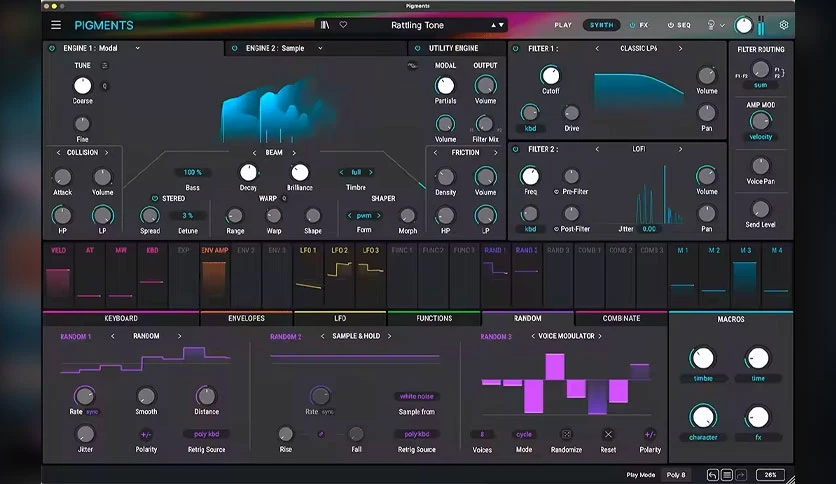Click the Filter 1 Cutoff knob
This screenshot has height=484, width=836.
pyautogui.click(x=550, y=76)
